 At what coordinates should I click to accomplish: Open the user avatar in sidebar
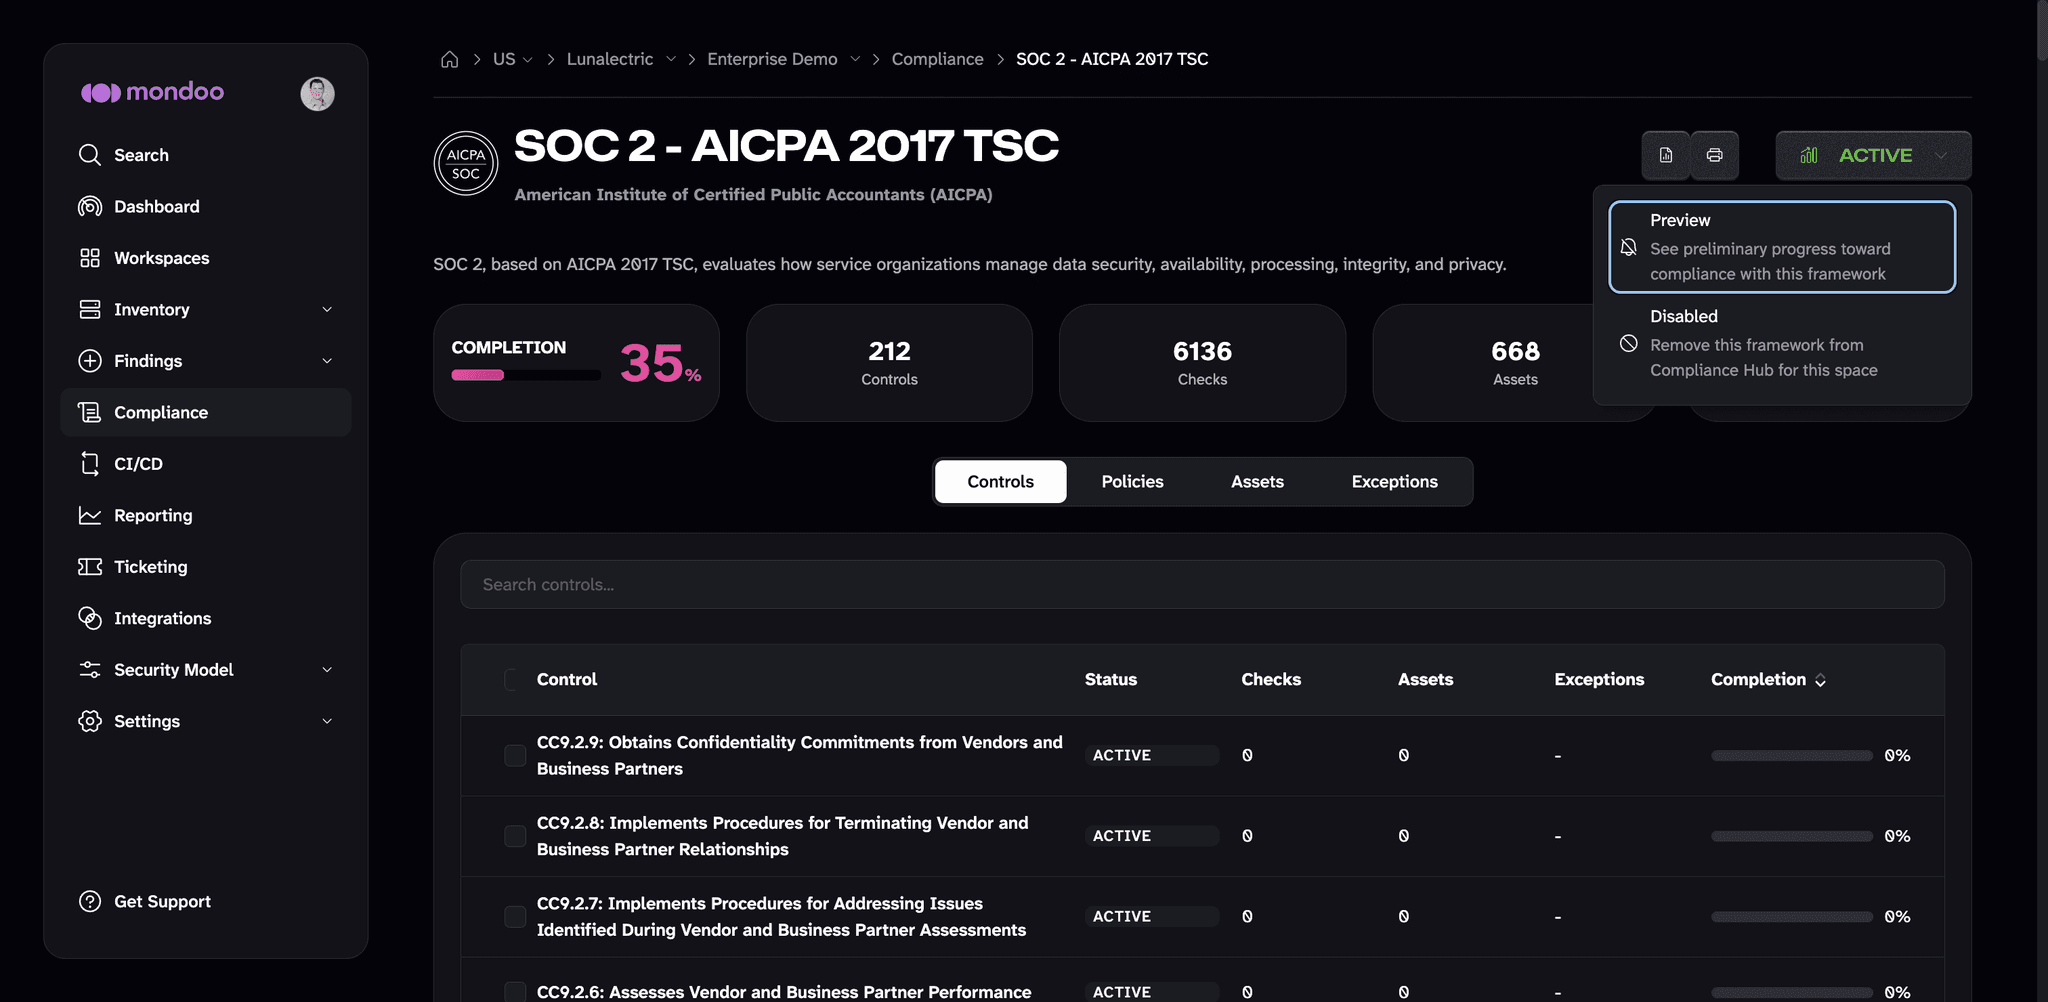[x=317, y=93]
